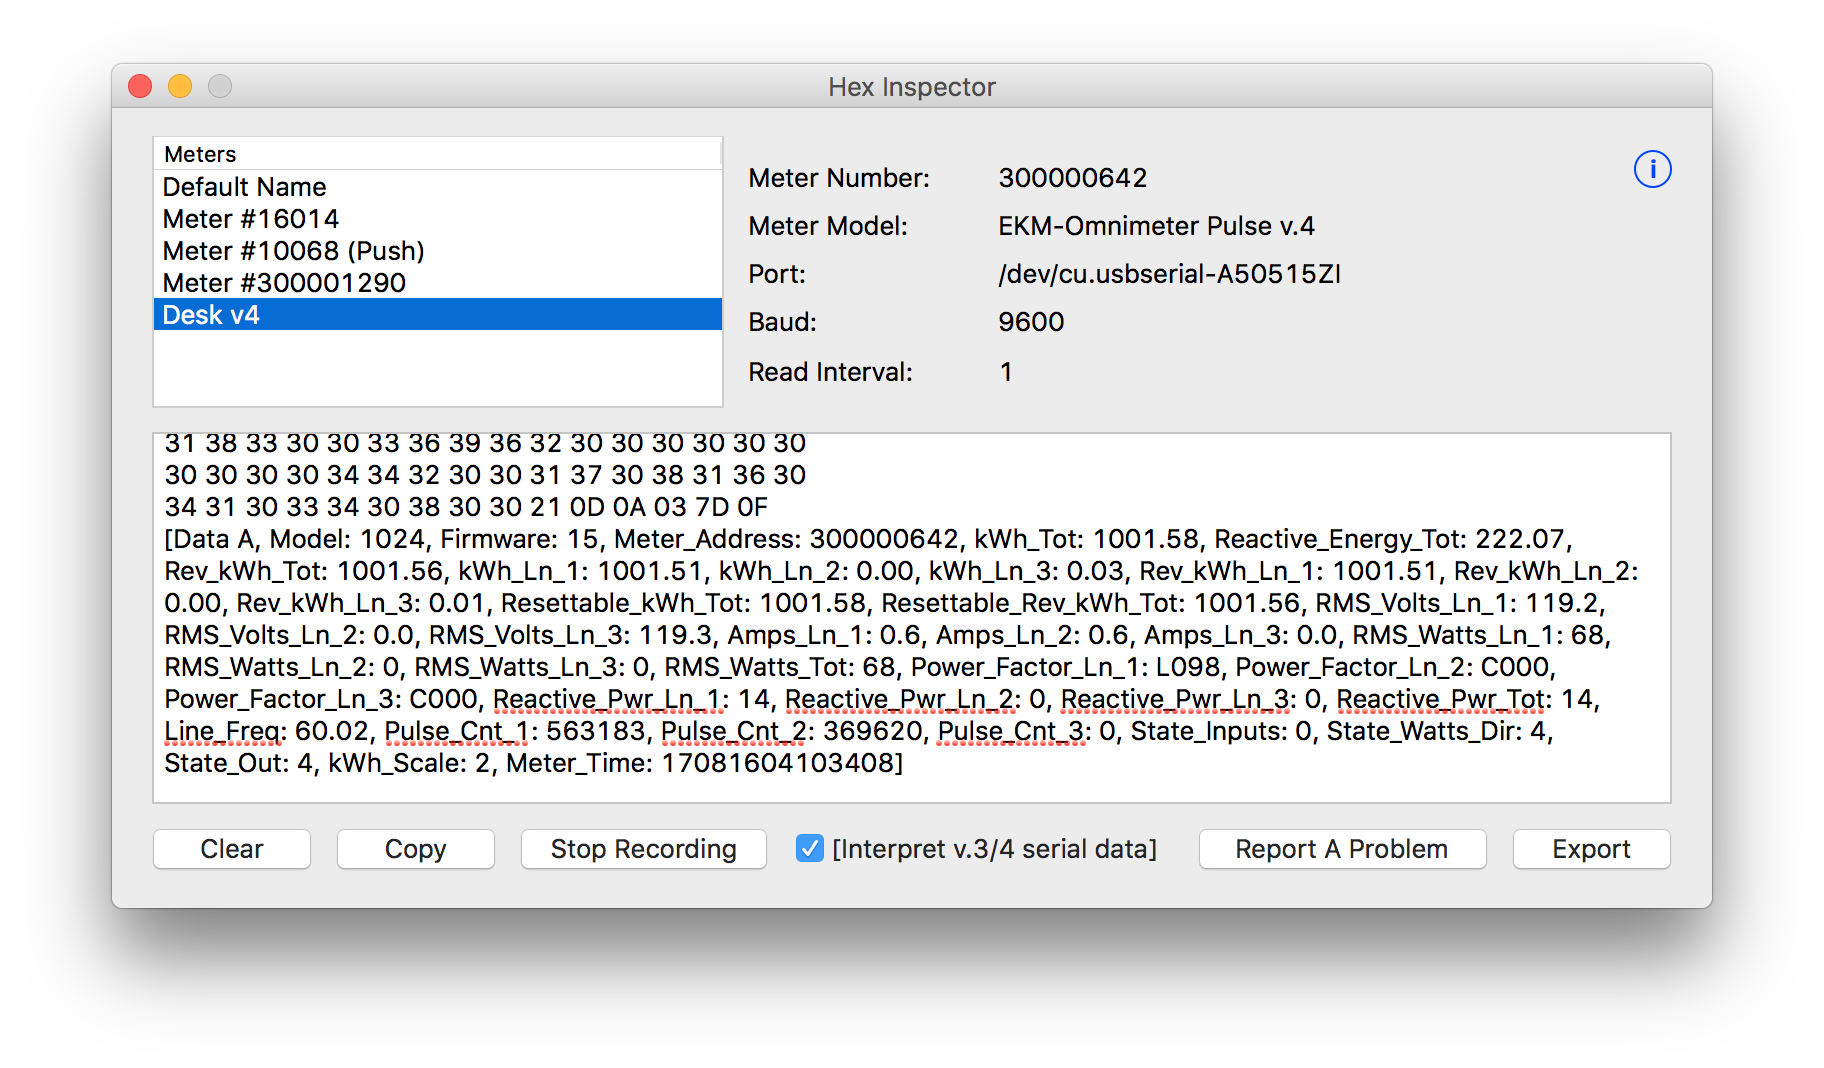Viewport: 1824px width, 1068px height.
Task: Click the Meters column header
Action: click(x=437, y=154)
